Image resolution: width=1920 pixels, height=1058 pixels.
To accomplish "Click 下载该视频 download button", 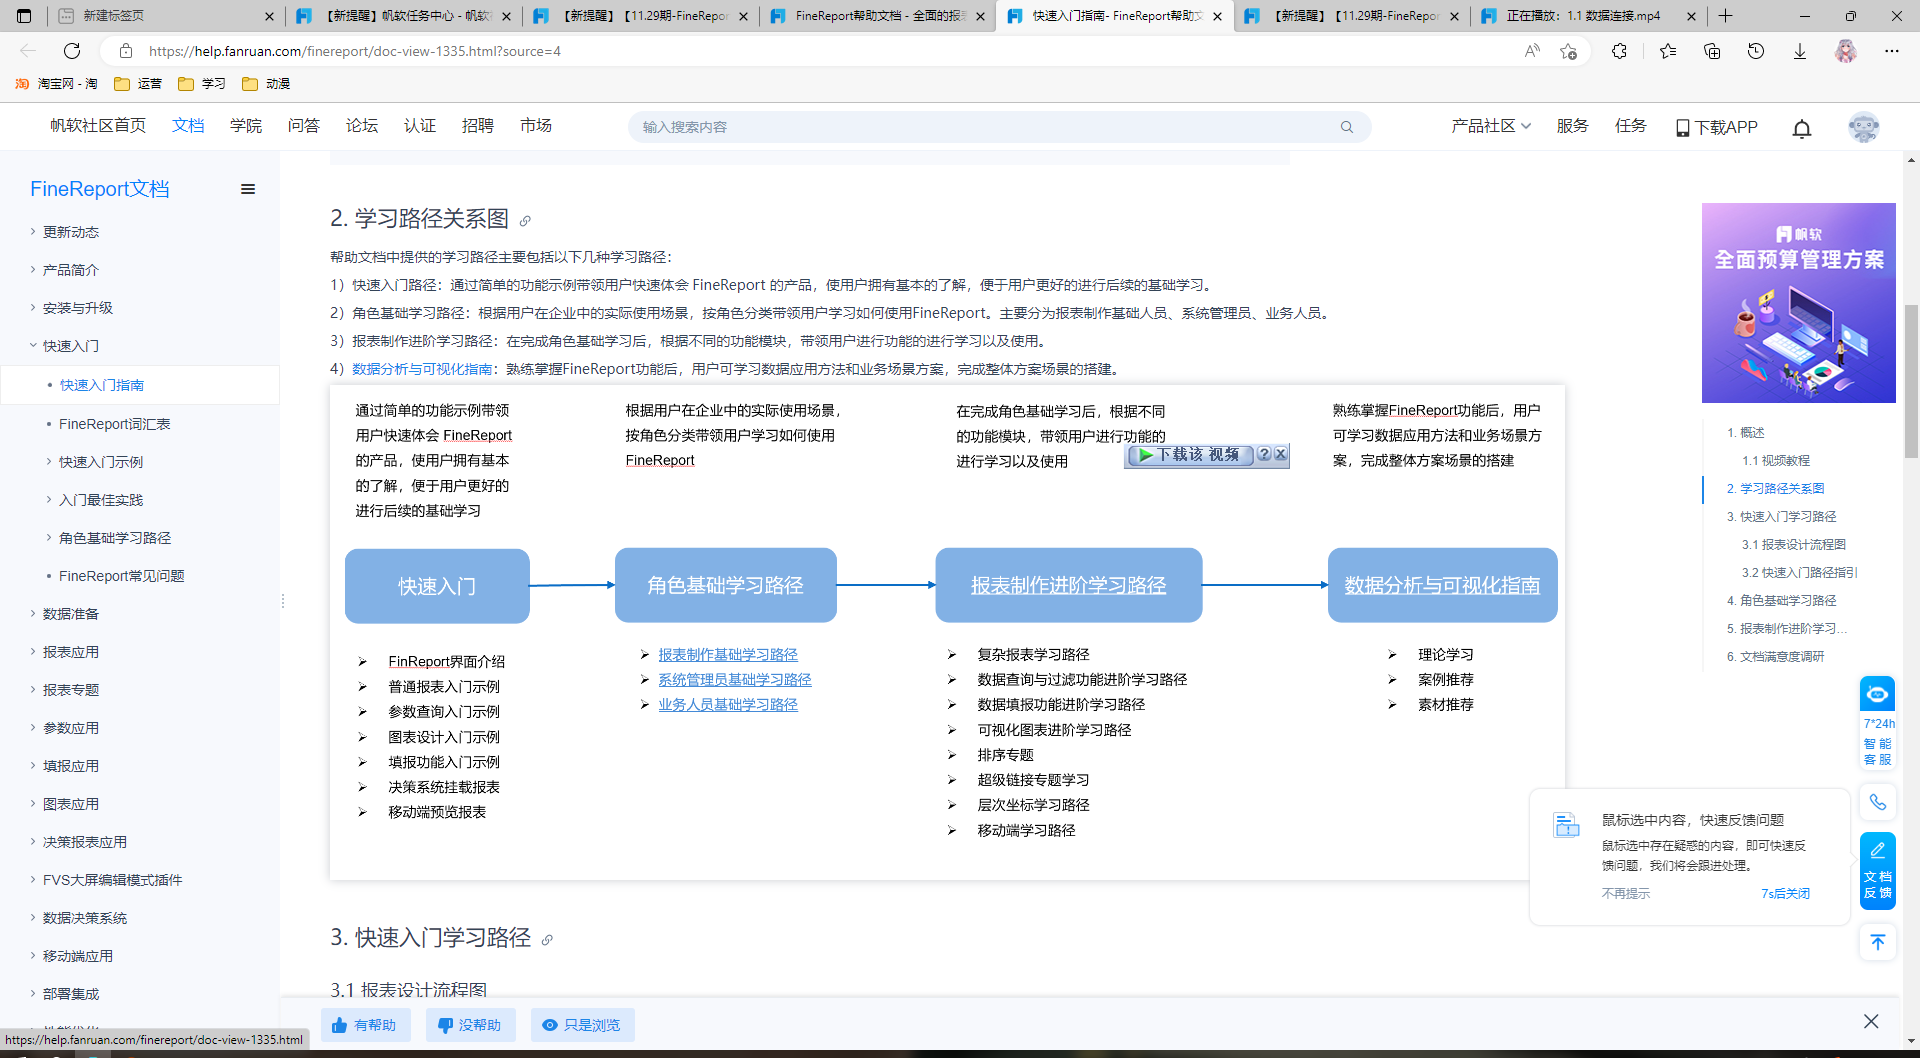I will click(1190, 455).
